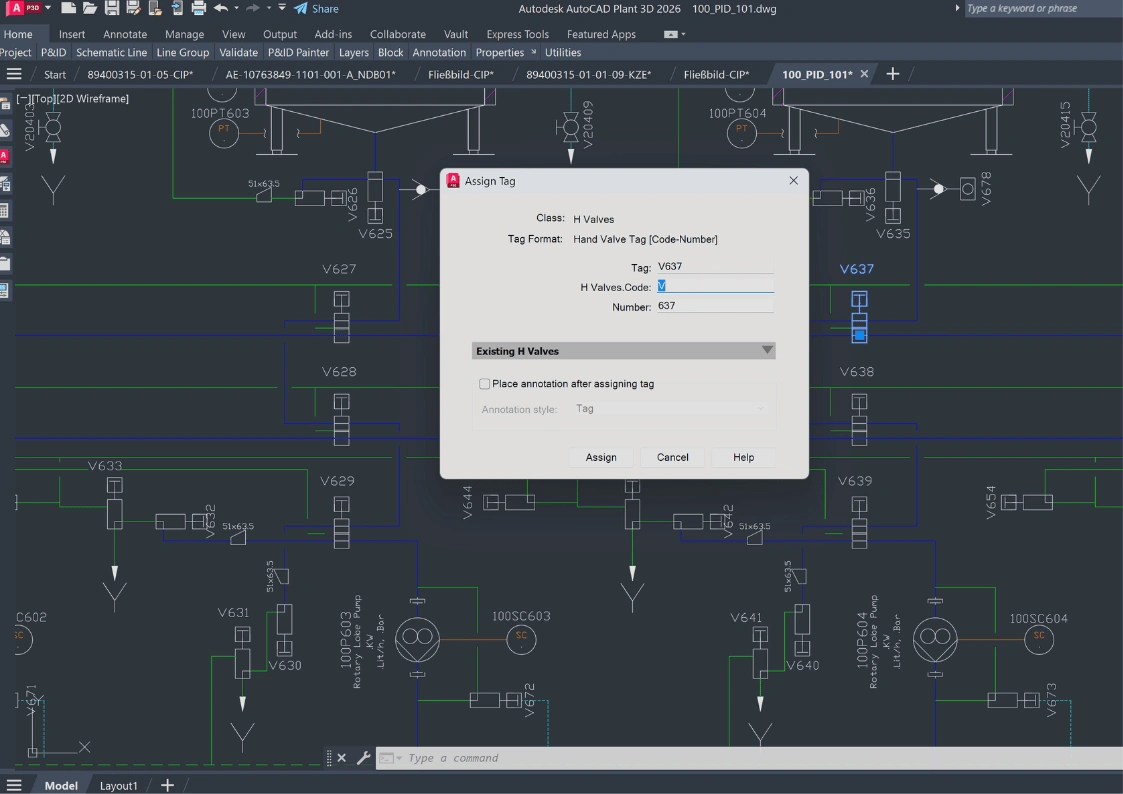Click the grid table icon in left palette strip
The image size is (1123, 794).
4,210
